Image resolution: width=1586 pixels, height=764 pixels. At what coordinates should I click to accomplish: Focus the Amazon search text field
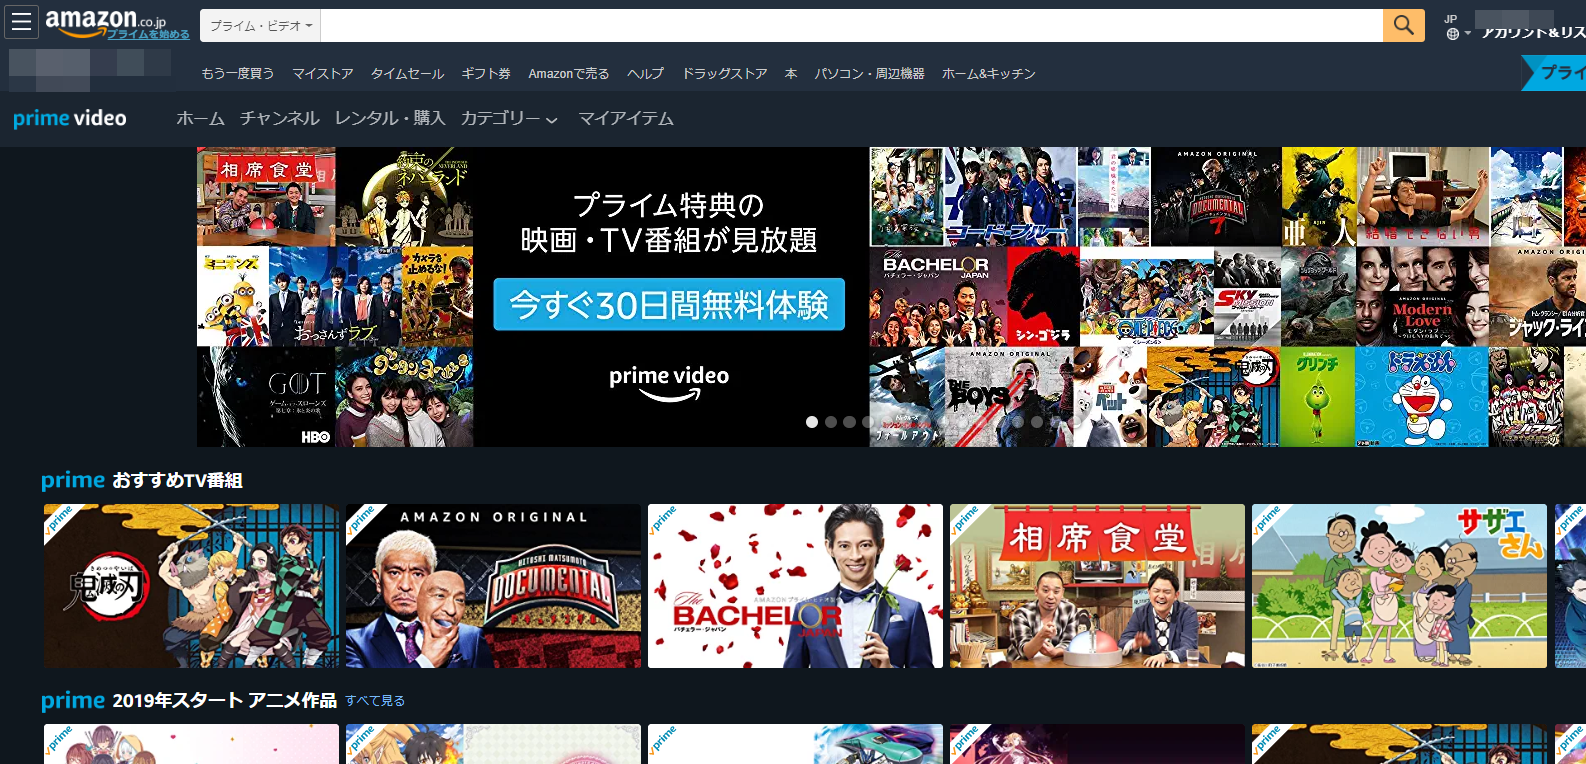pyautogui.click(x=851, y=26)
